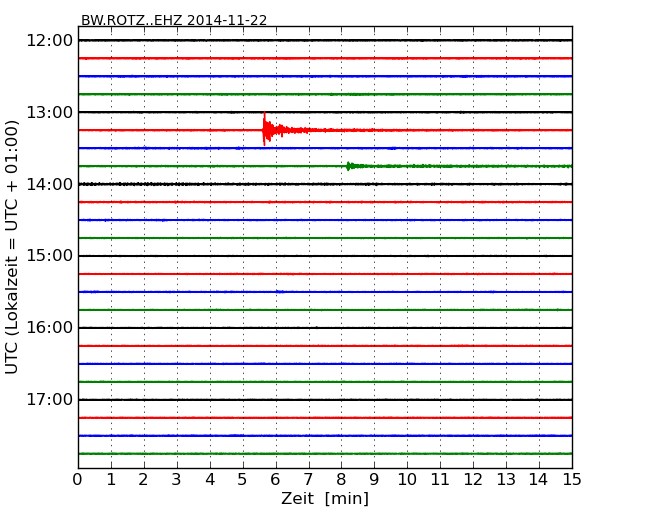Click the green seismic event onset near 13:45

tap(349, 166)
